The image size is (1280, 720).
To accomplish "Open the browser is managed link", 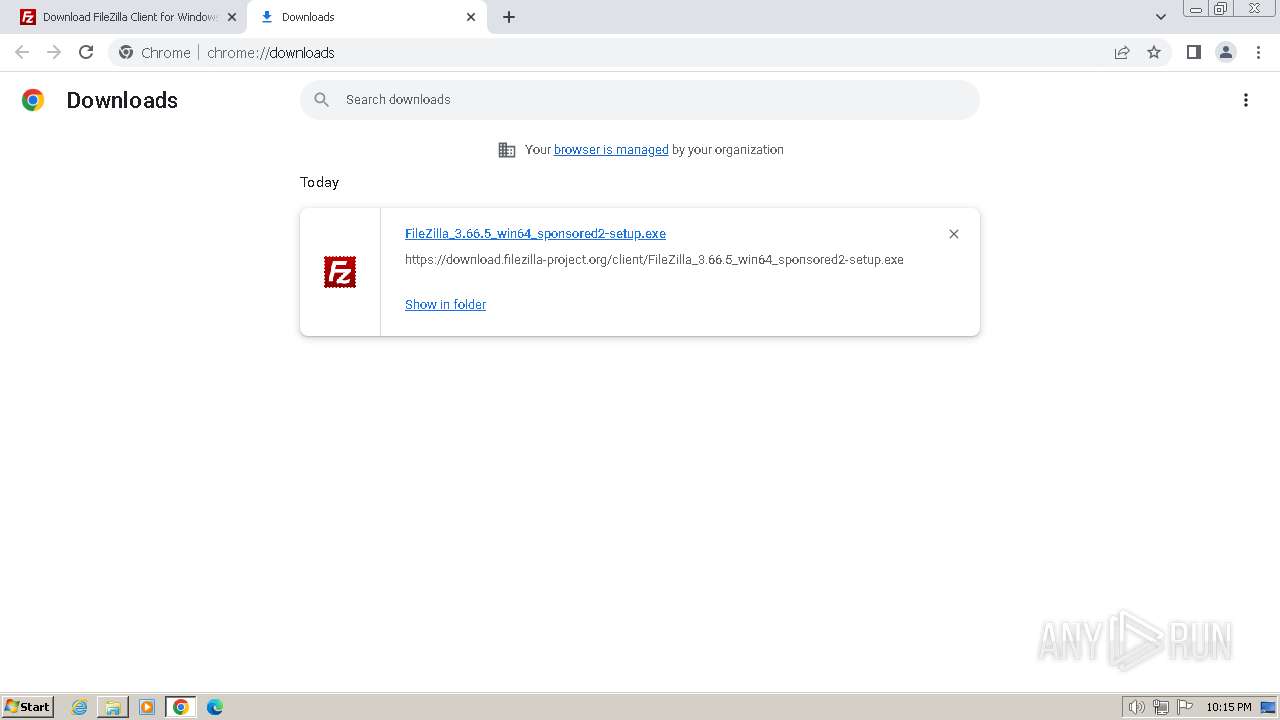I will [x=611, y=150].
